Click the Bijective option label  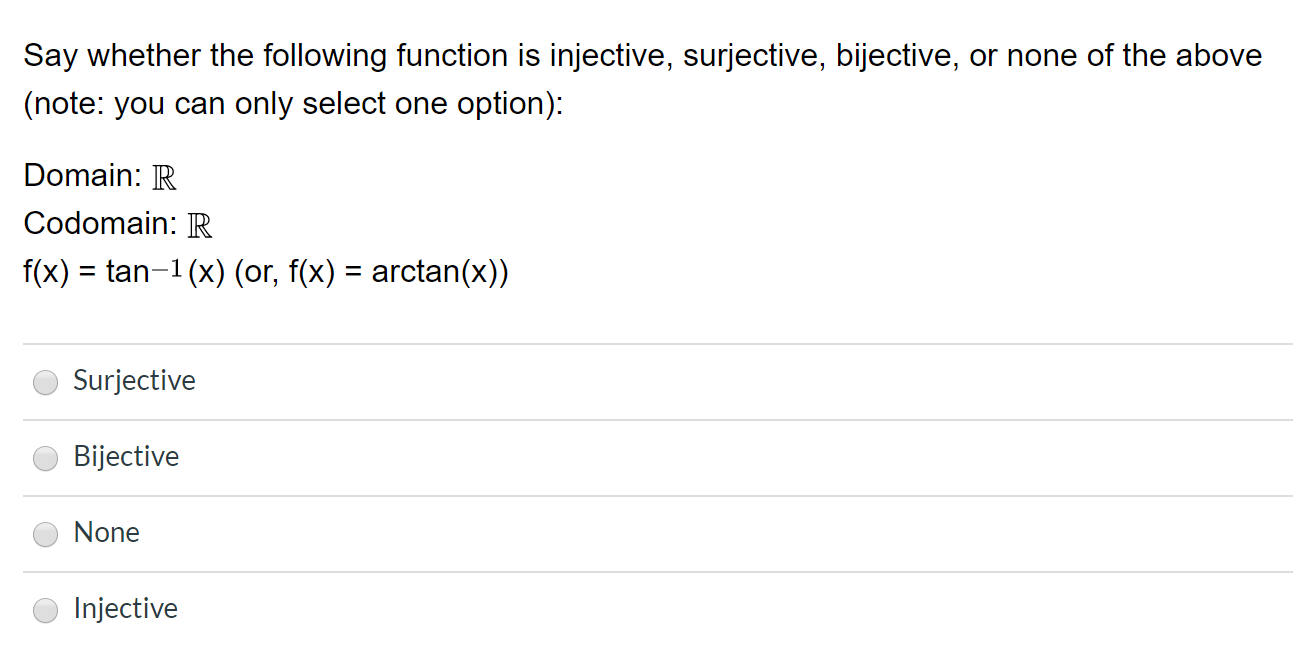pos(126,457)
